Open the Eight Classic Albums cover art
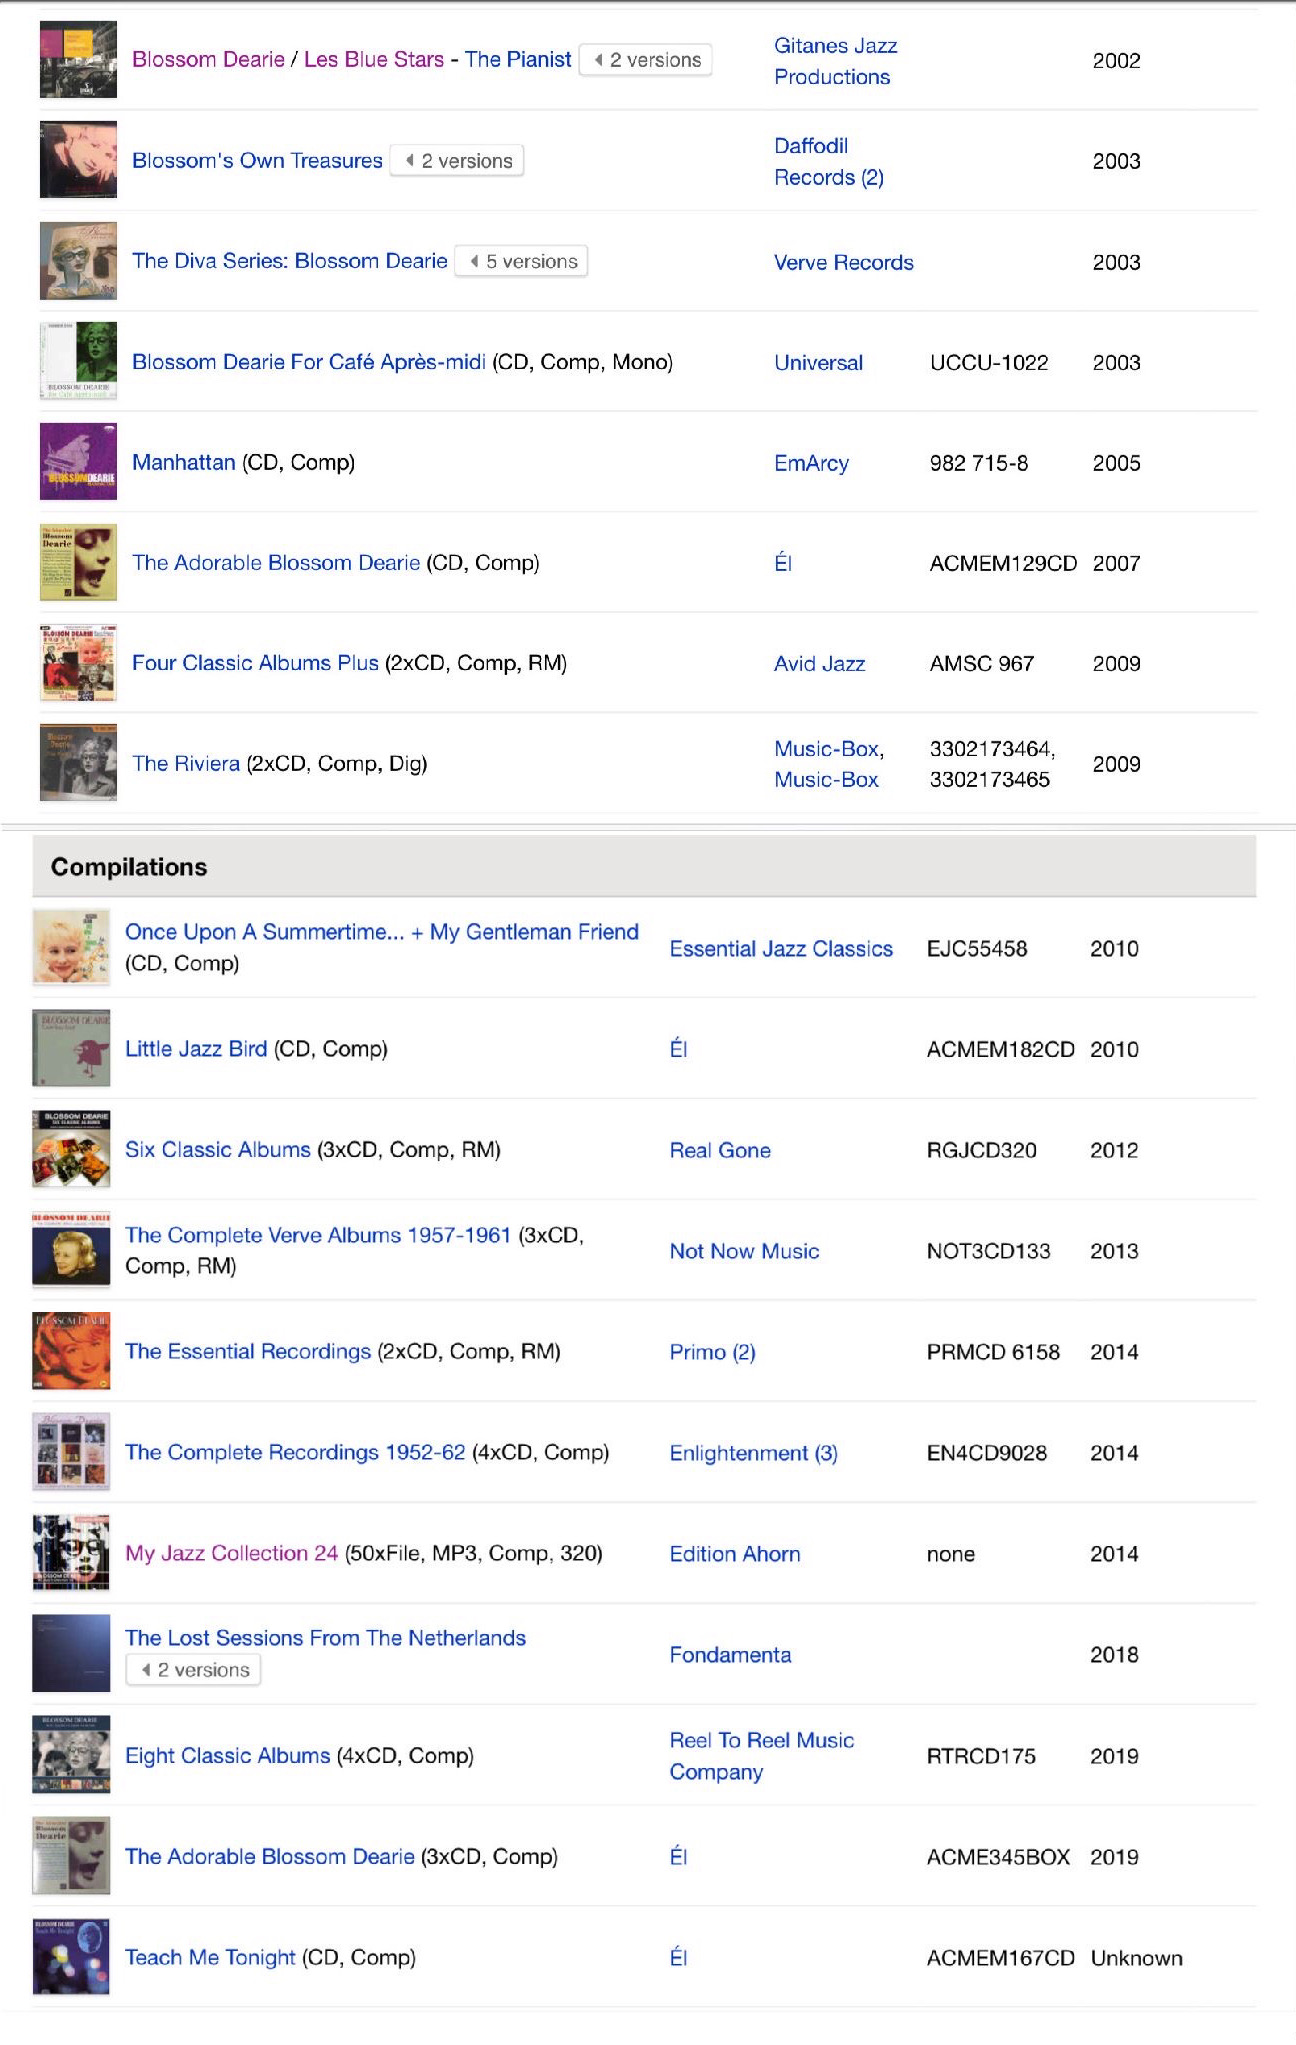Image resolution: width=1296 pixels, height=2045 pixels. coord(70,1755)
